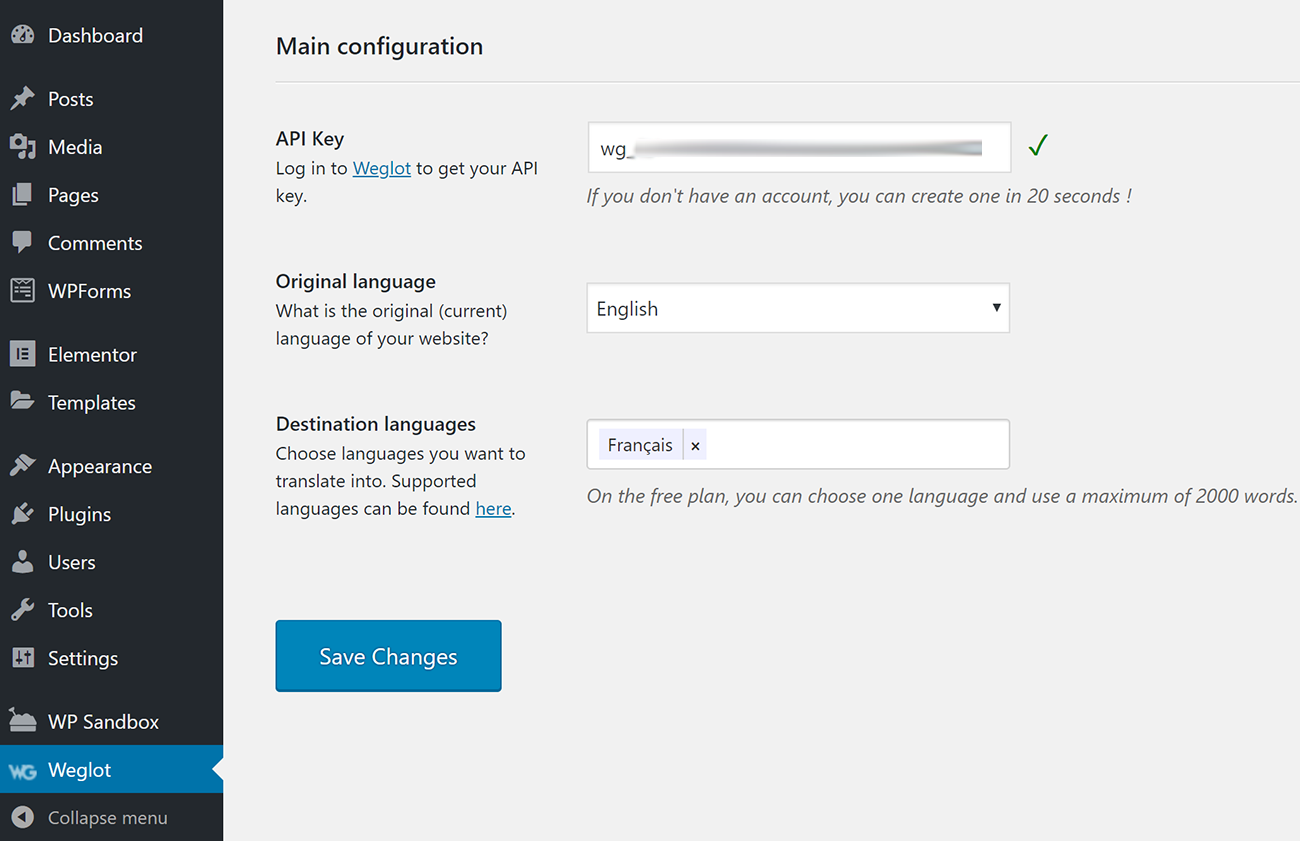Click the Users person icon
This screenshot has height=841, width=1300.
22,562
